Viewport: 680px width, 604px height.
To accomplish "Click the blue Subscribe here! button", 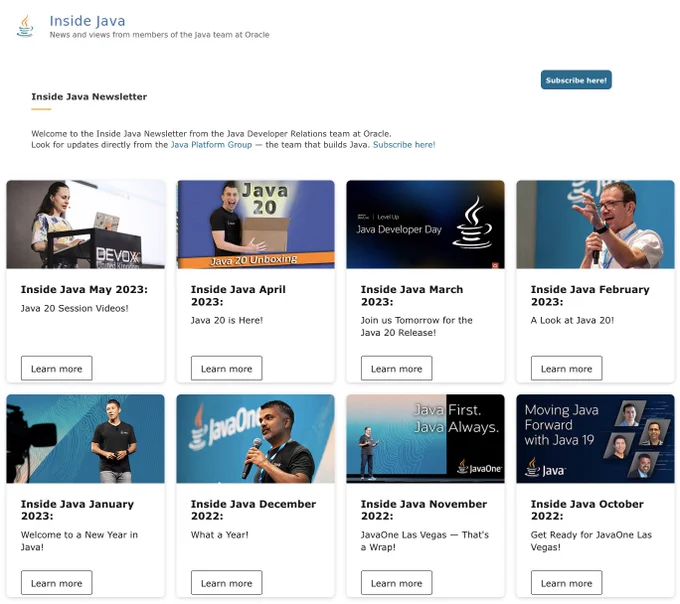I will pos(576,80).
